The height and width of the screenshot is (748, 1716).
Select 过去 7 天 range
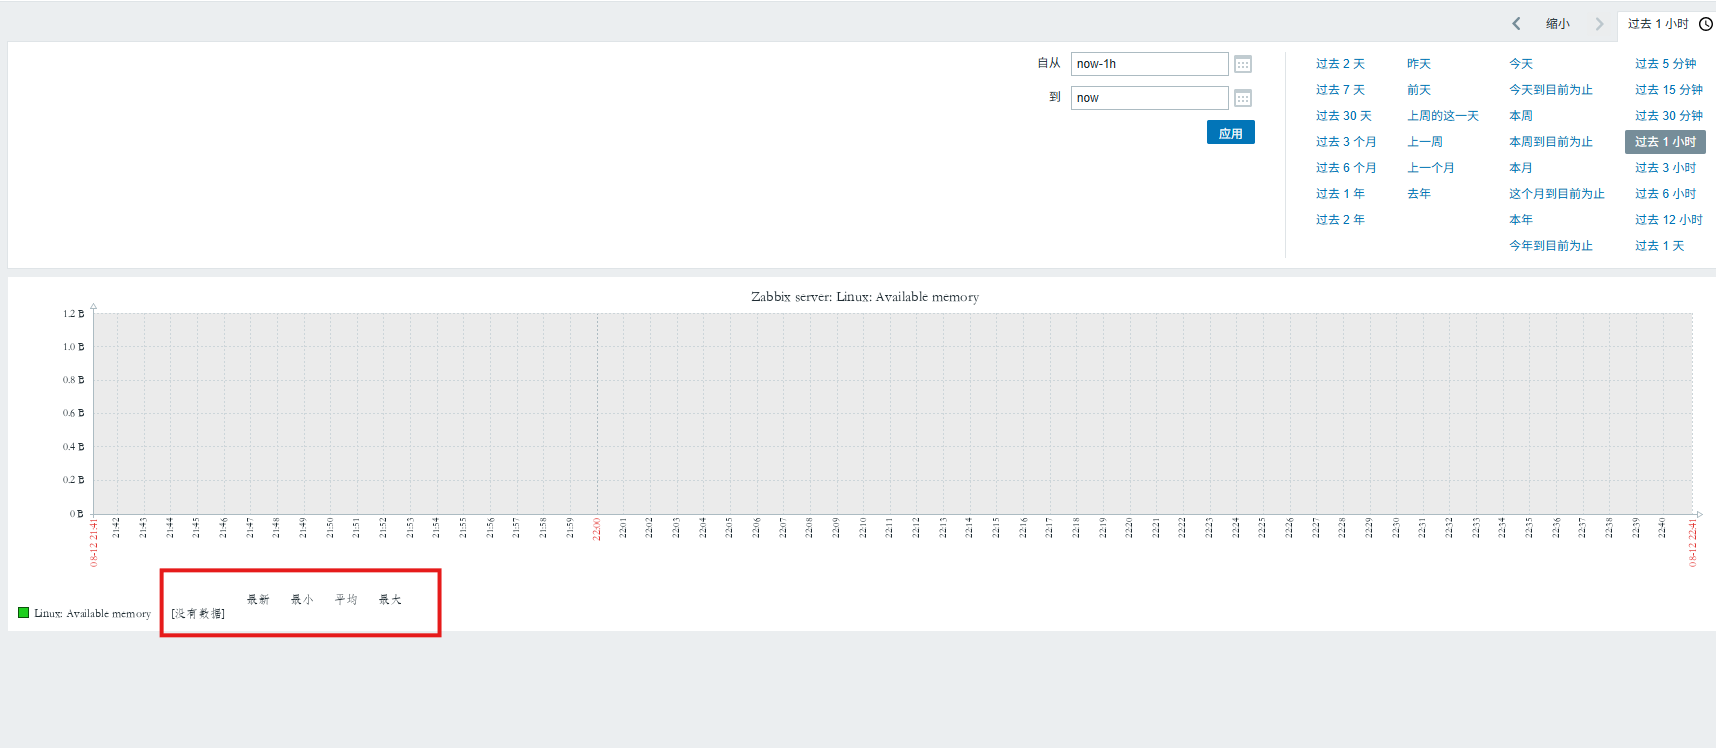coord(1340,90)
